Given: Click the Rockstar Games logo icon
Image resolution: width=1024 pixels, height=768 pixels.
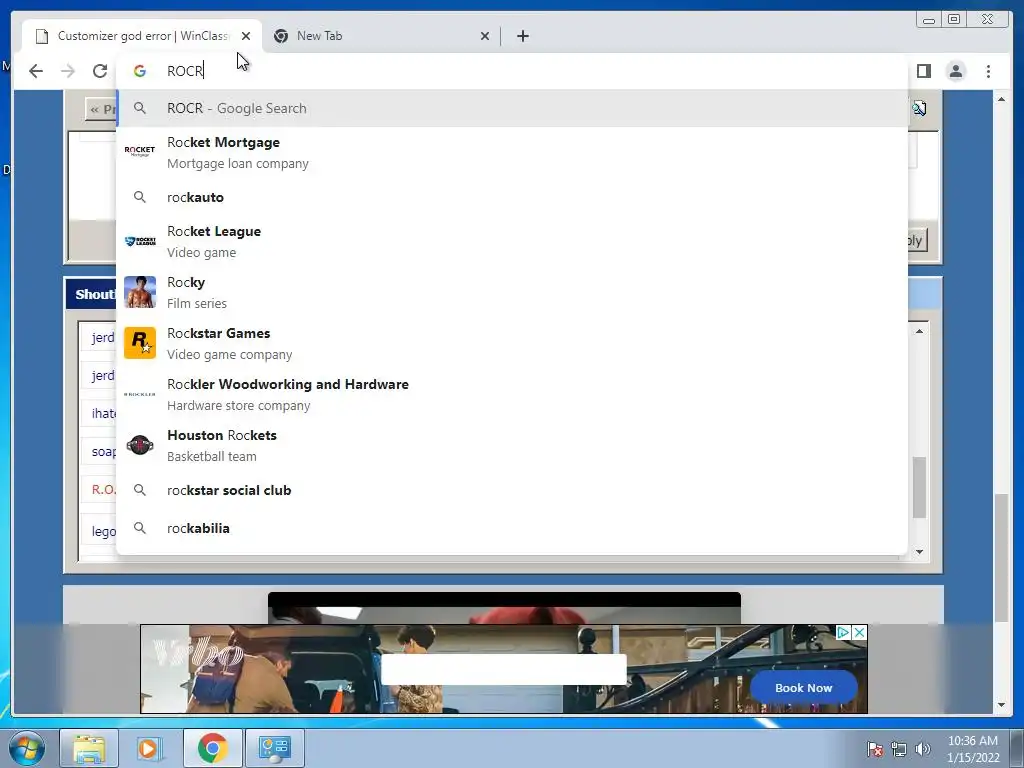Looking at the screenshot, I should [140, 343].
